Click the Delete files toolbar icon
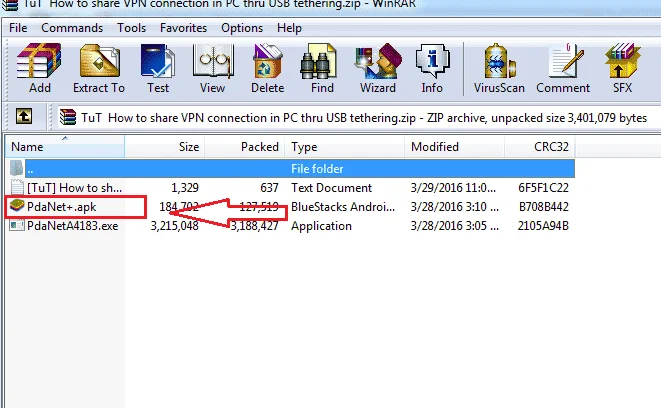 pos(267,62)
